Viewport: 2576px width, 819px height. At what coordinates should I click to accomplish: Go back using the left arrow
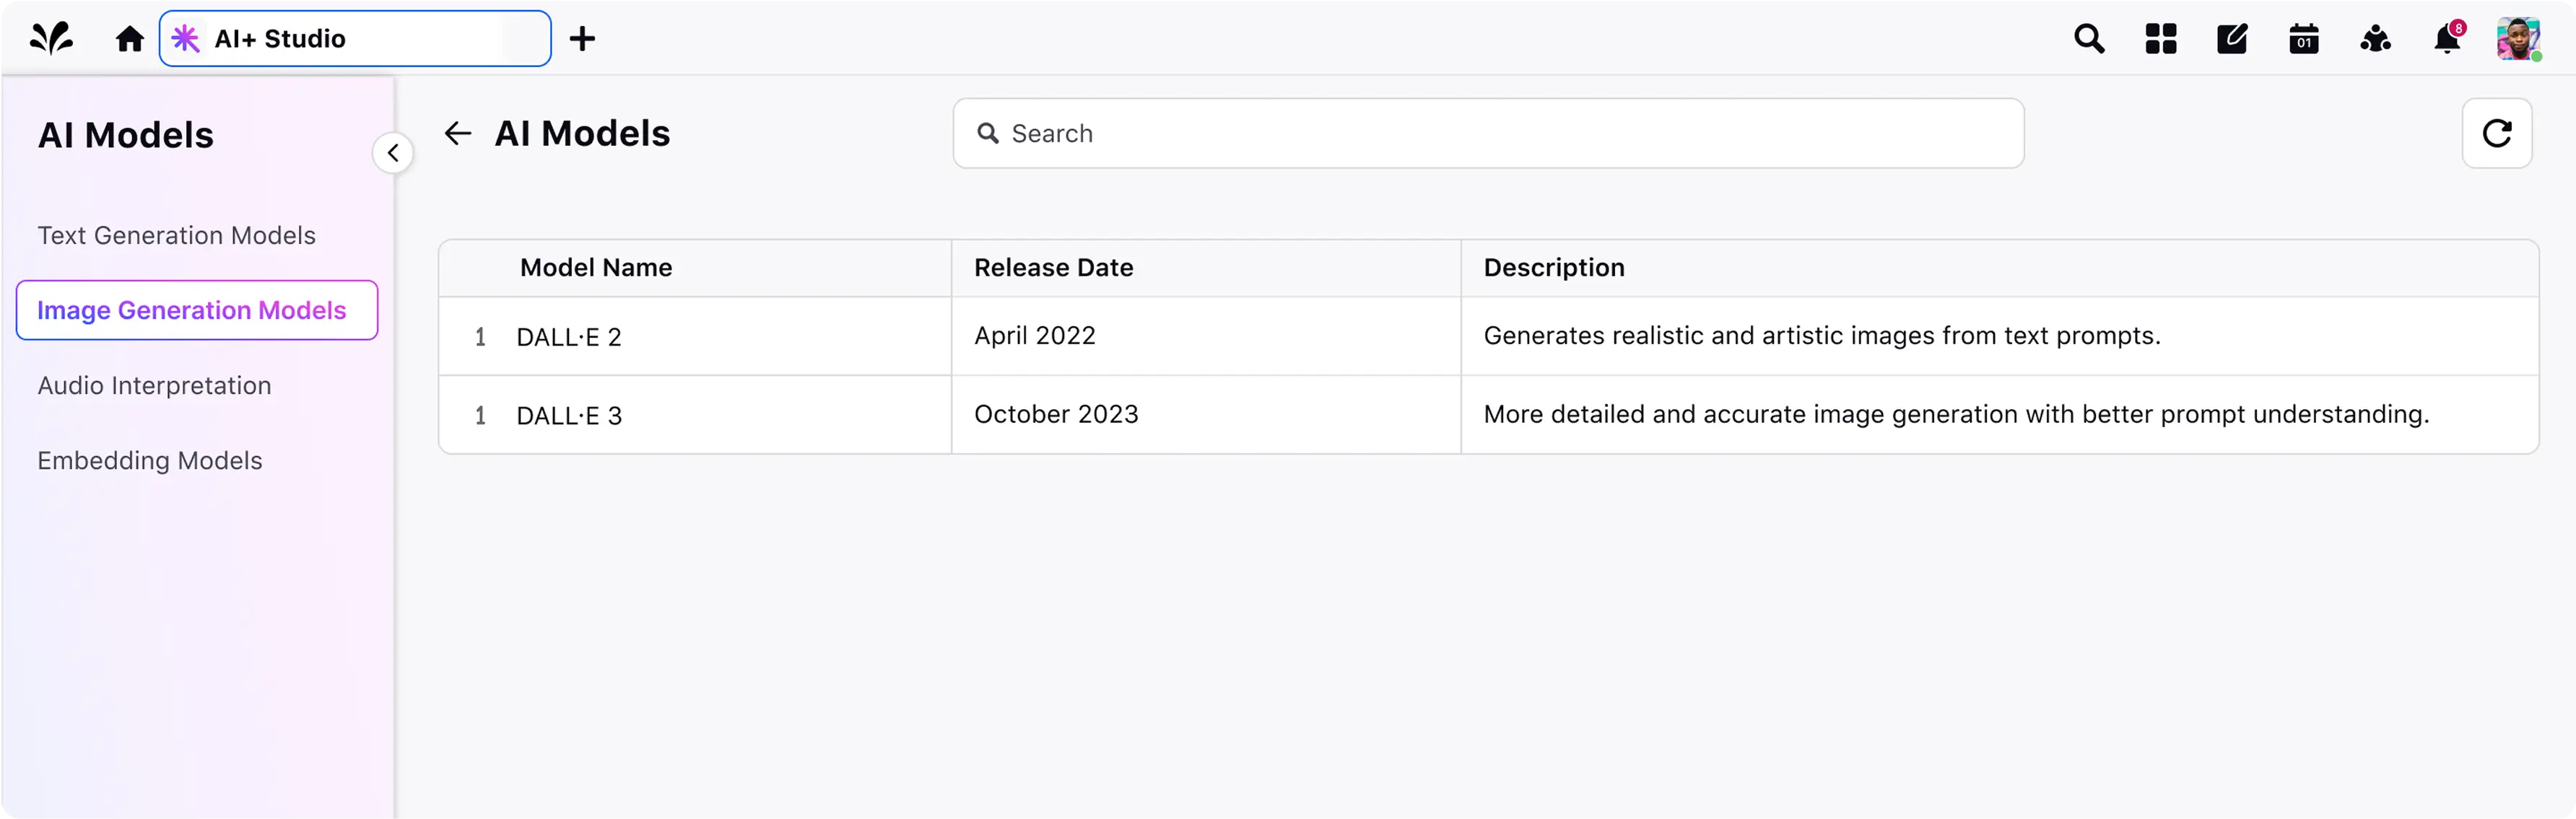pyautogui.click(x=458, y=133)
